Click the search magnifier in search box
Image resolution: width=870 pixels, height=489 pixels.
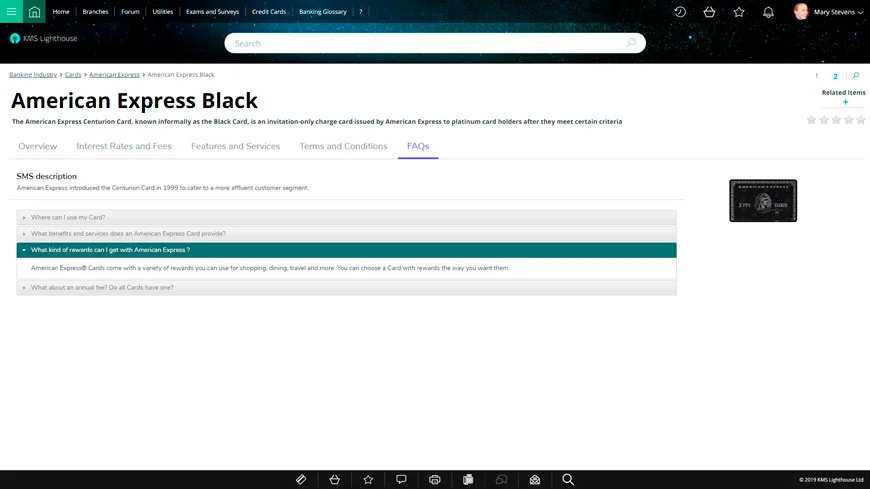631,43
